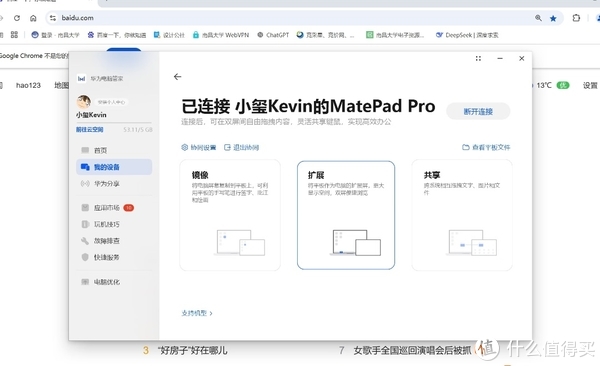600x366 pixels.
Task: Click Chrome's home button
Action: point(33,18)
